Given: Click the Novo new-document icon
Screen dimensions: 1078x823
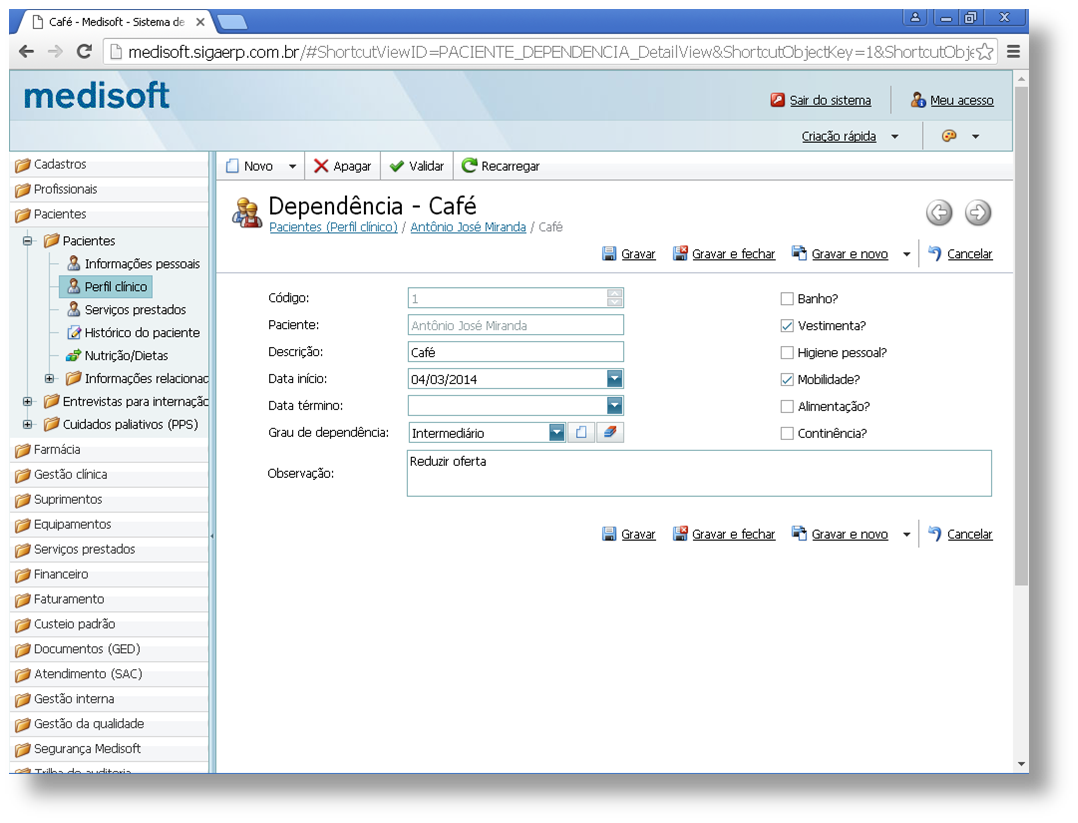Looking at the screenshot, I should pos(232,166).
